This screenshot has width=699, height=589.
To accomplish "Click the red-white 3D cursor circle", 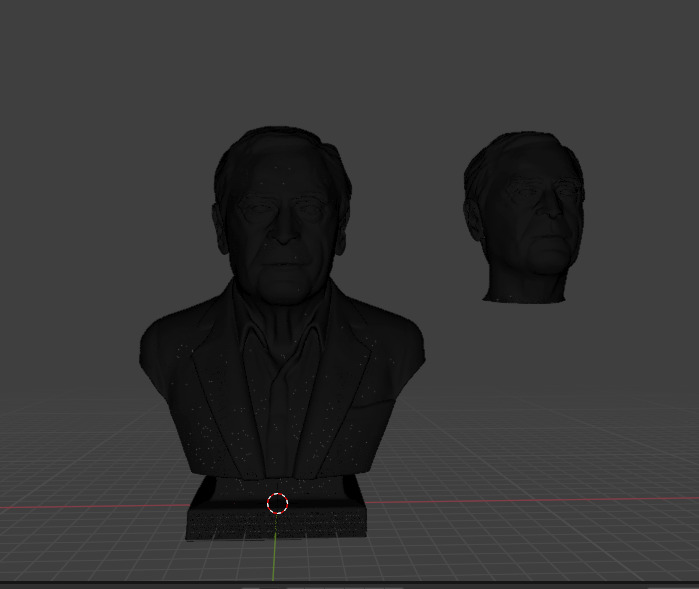I will [277, 503].
